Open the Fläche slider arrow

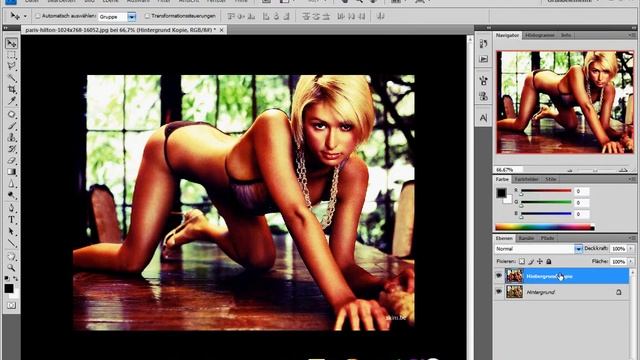[x=631, y=261]
